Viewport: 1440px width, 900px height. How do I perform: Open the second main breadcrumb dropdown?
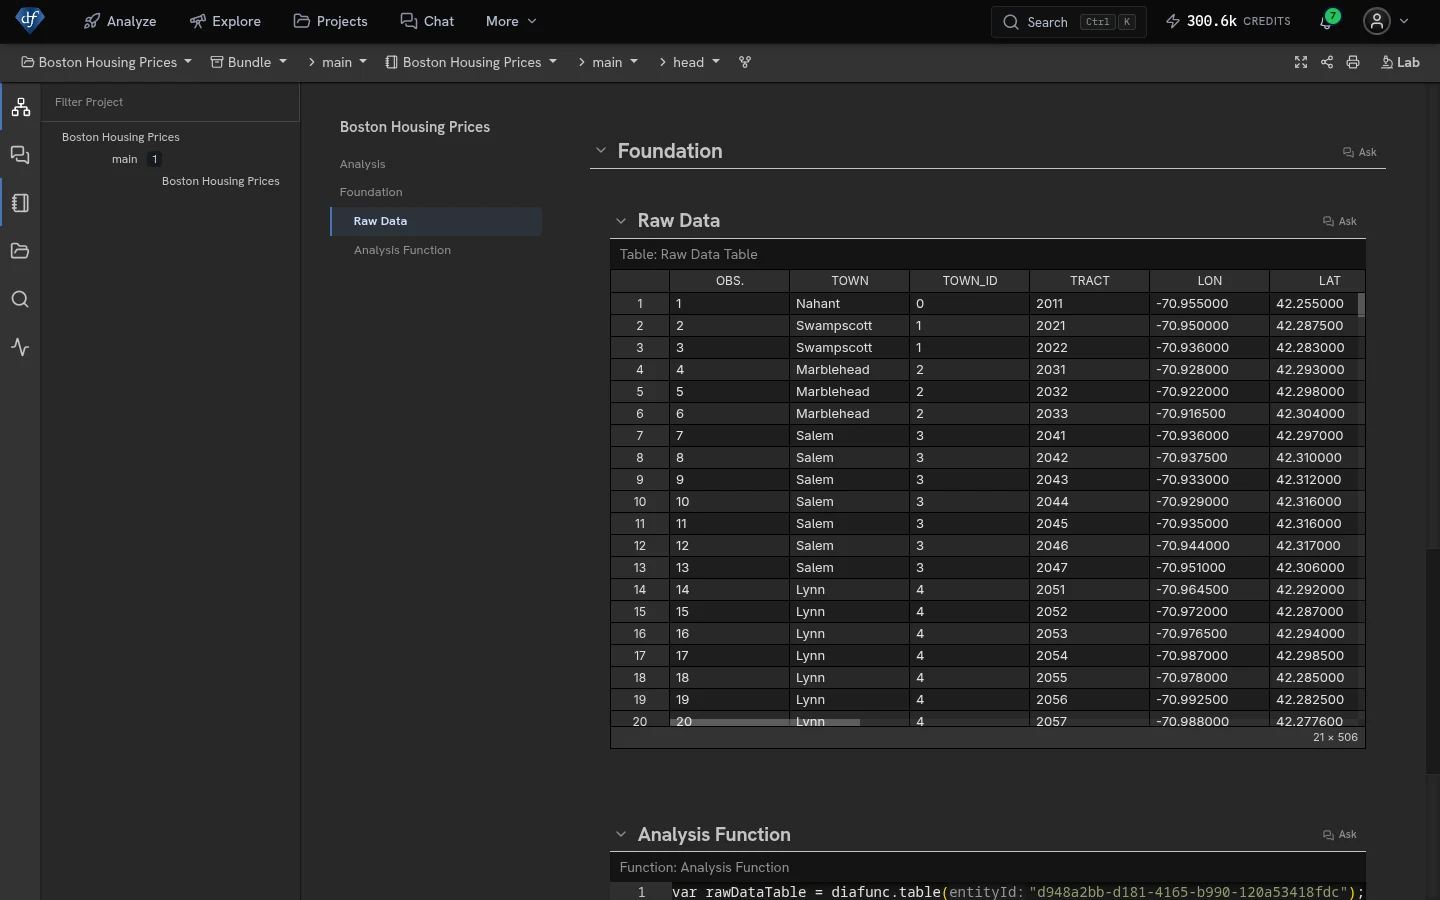(607, 62)
